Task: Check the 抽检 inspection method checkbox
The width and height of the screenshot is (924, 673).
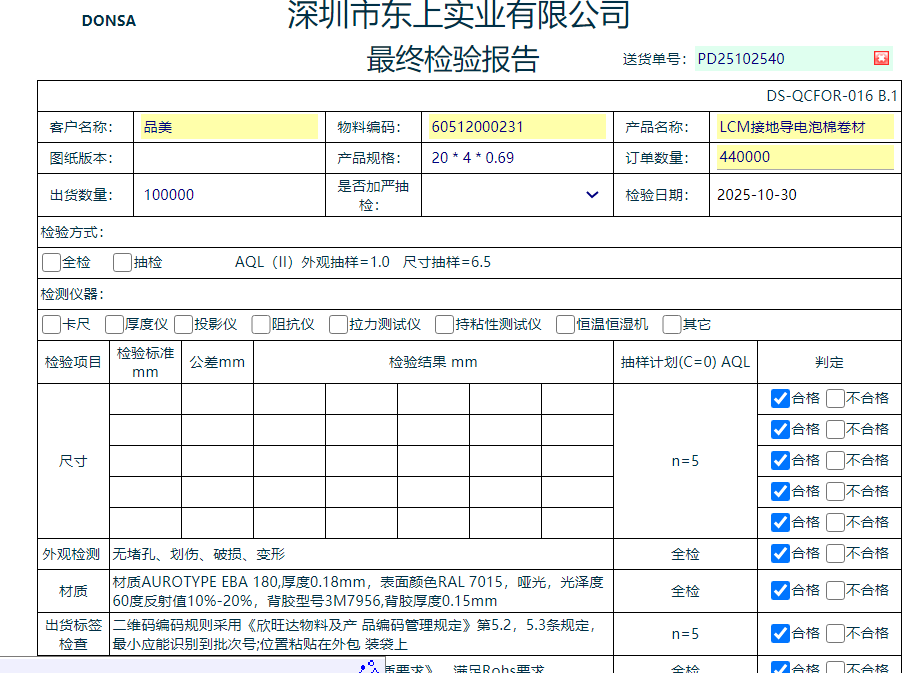Action: coord(122,263)
